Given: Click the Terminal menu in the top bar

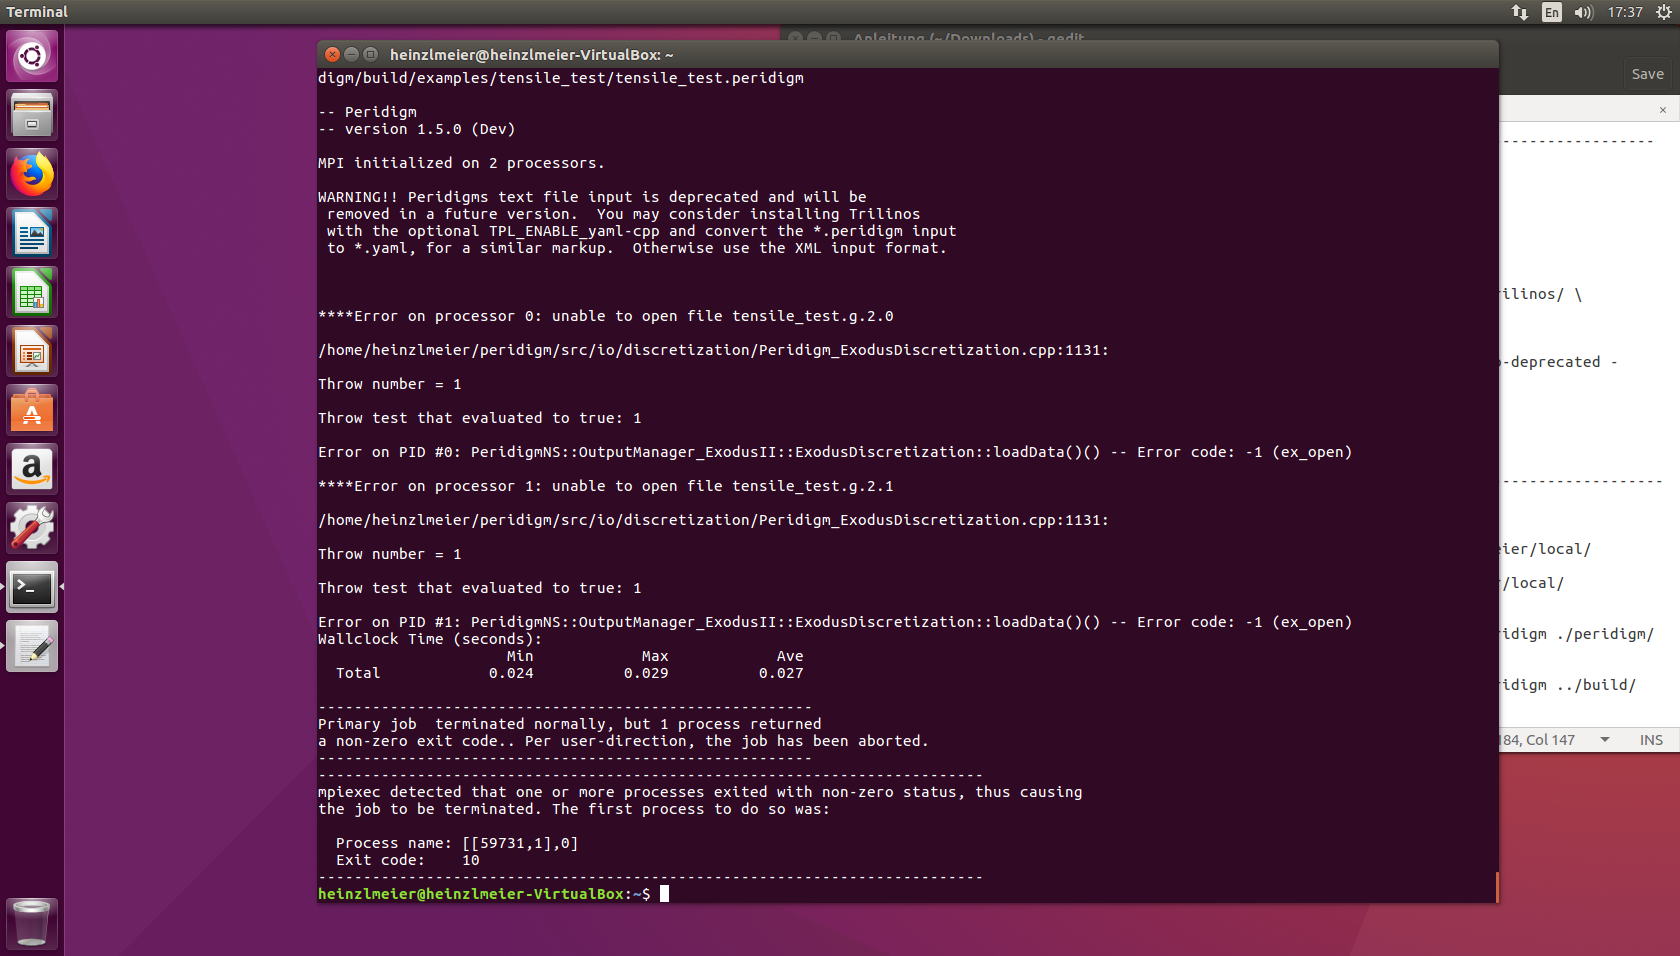Looking at the screenshot, I should click(x=36, y=12).
